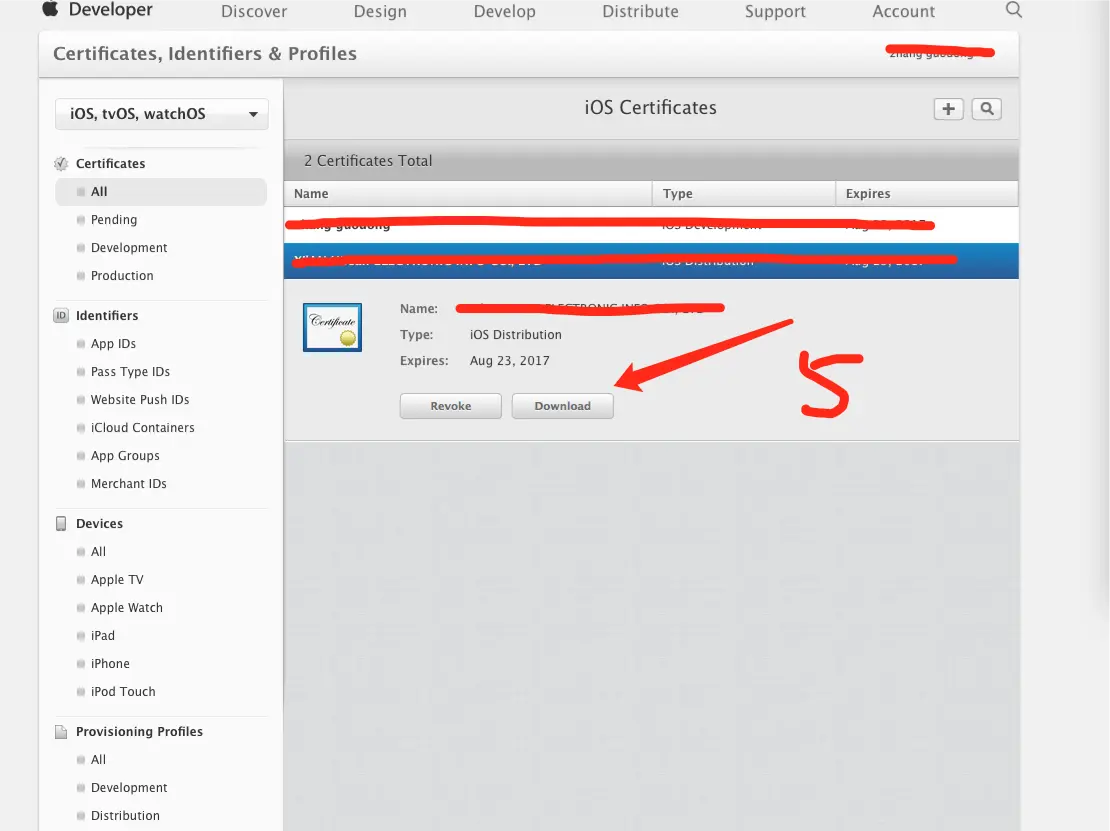Viewport: 1110px width, 831px height.
Task: Sort certificates by Expires column header
Action: pos(926,193)
